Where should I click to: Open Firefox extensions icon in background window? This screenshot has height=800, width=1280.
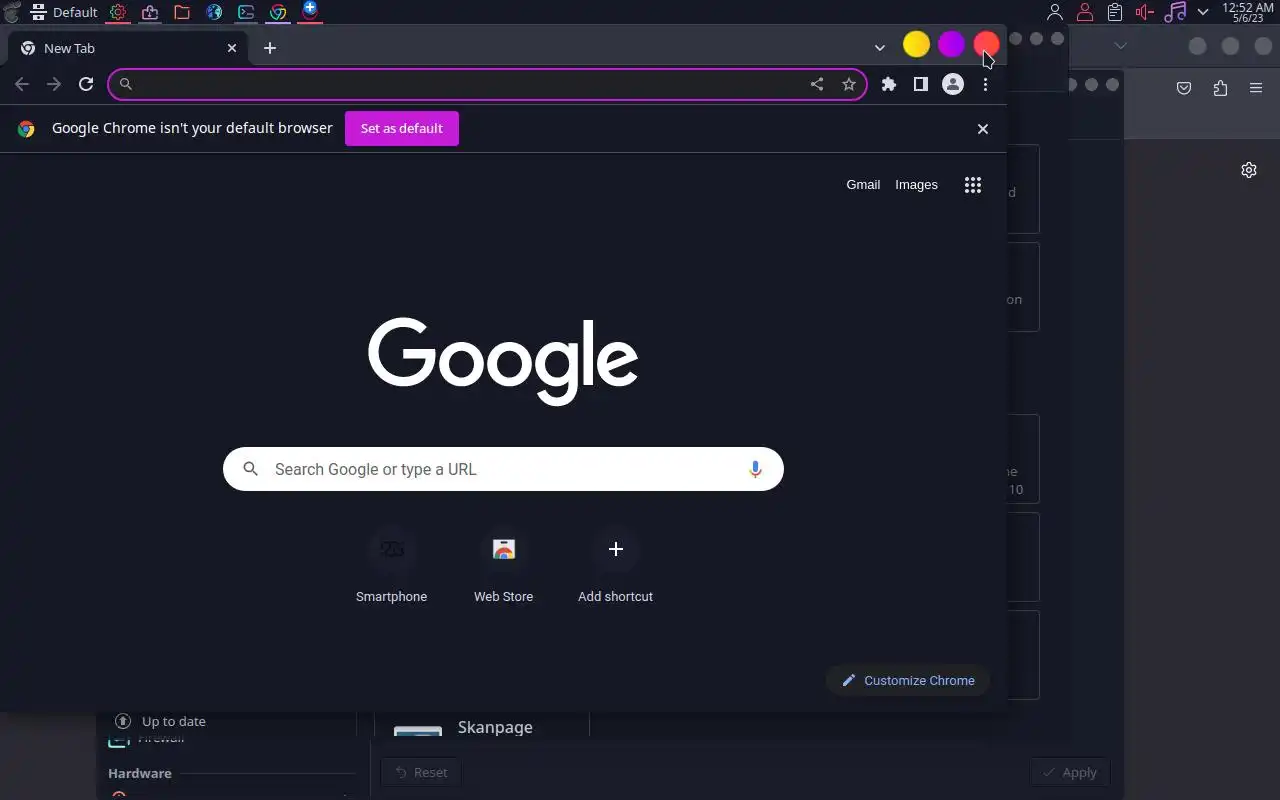tap(1220, 88)
